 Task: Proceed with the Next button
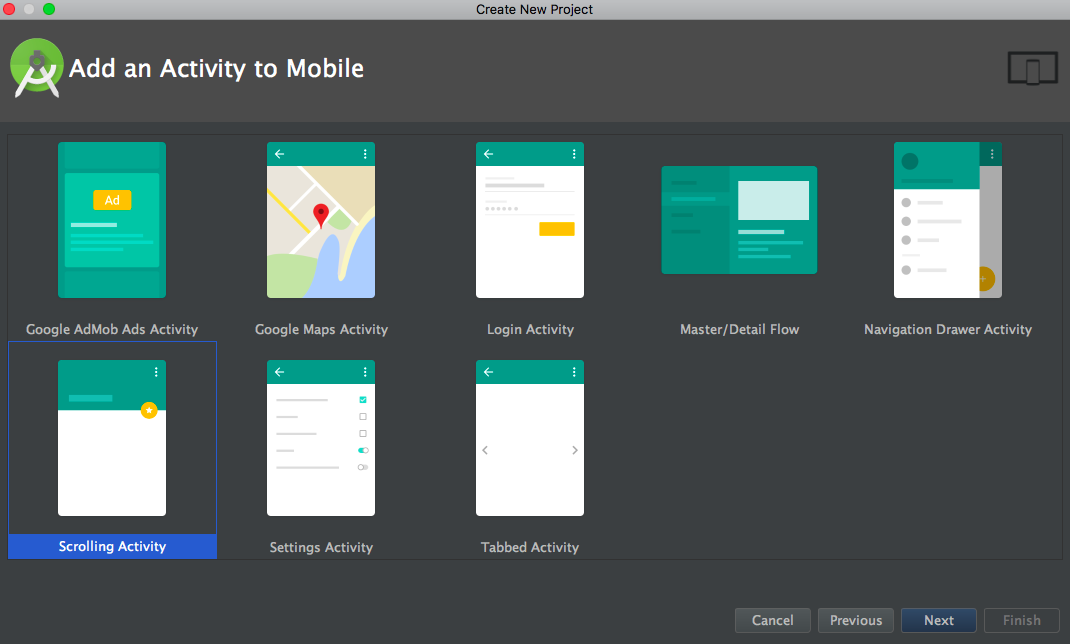point(938,620)
